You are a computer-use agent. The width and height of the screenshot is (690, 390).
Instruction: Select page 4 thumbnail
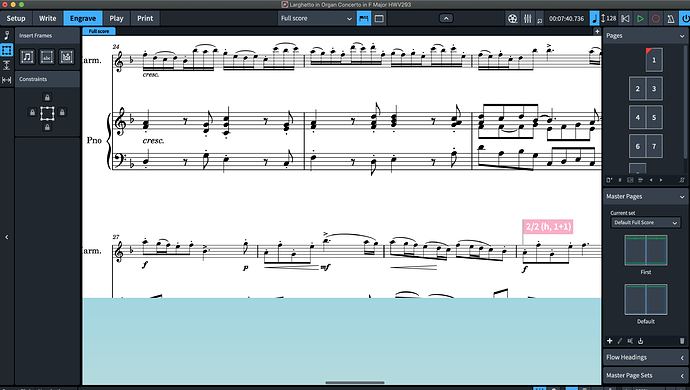tap(637, 118)
